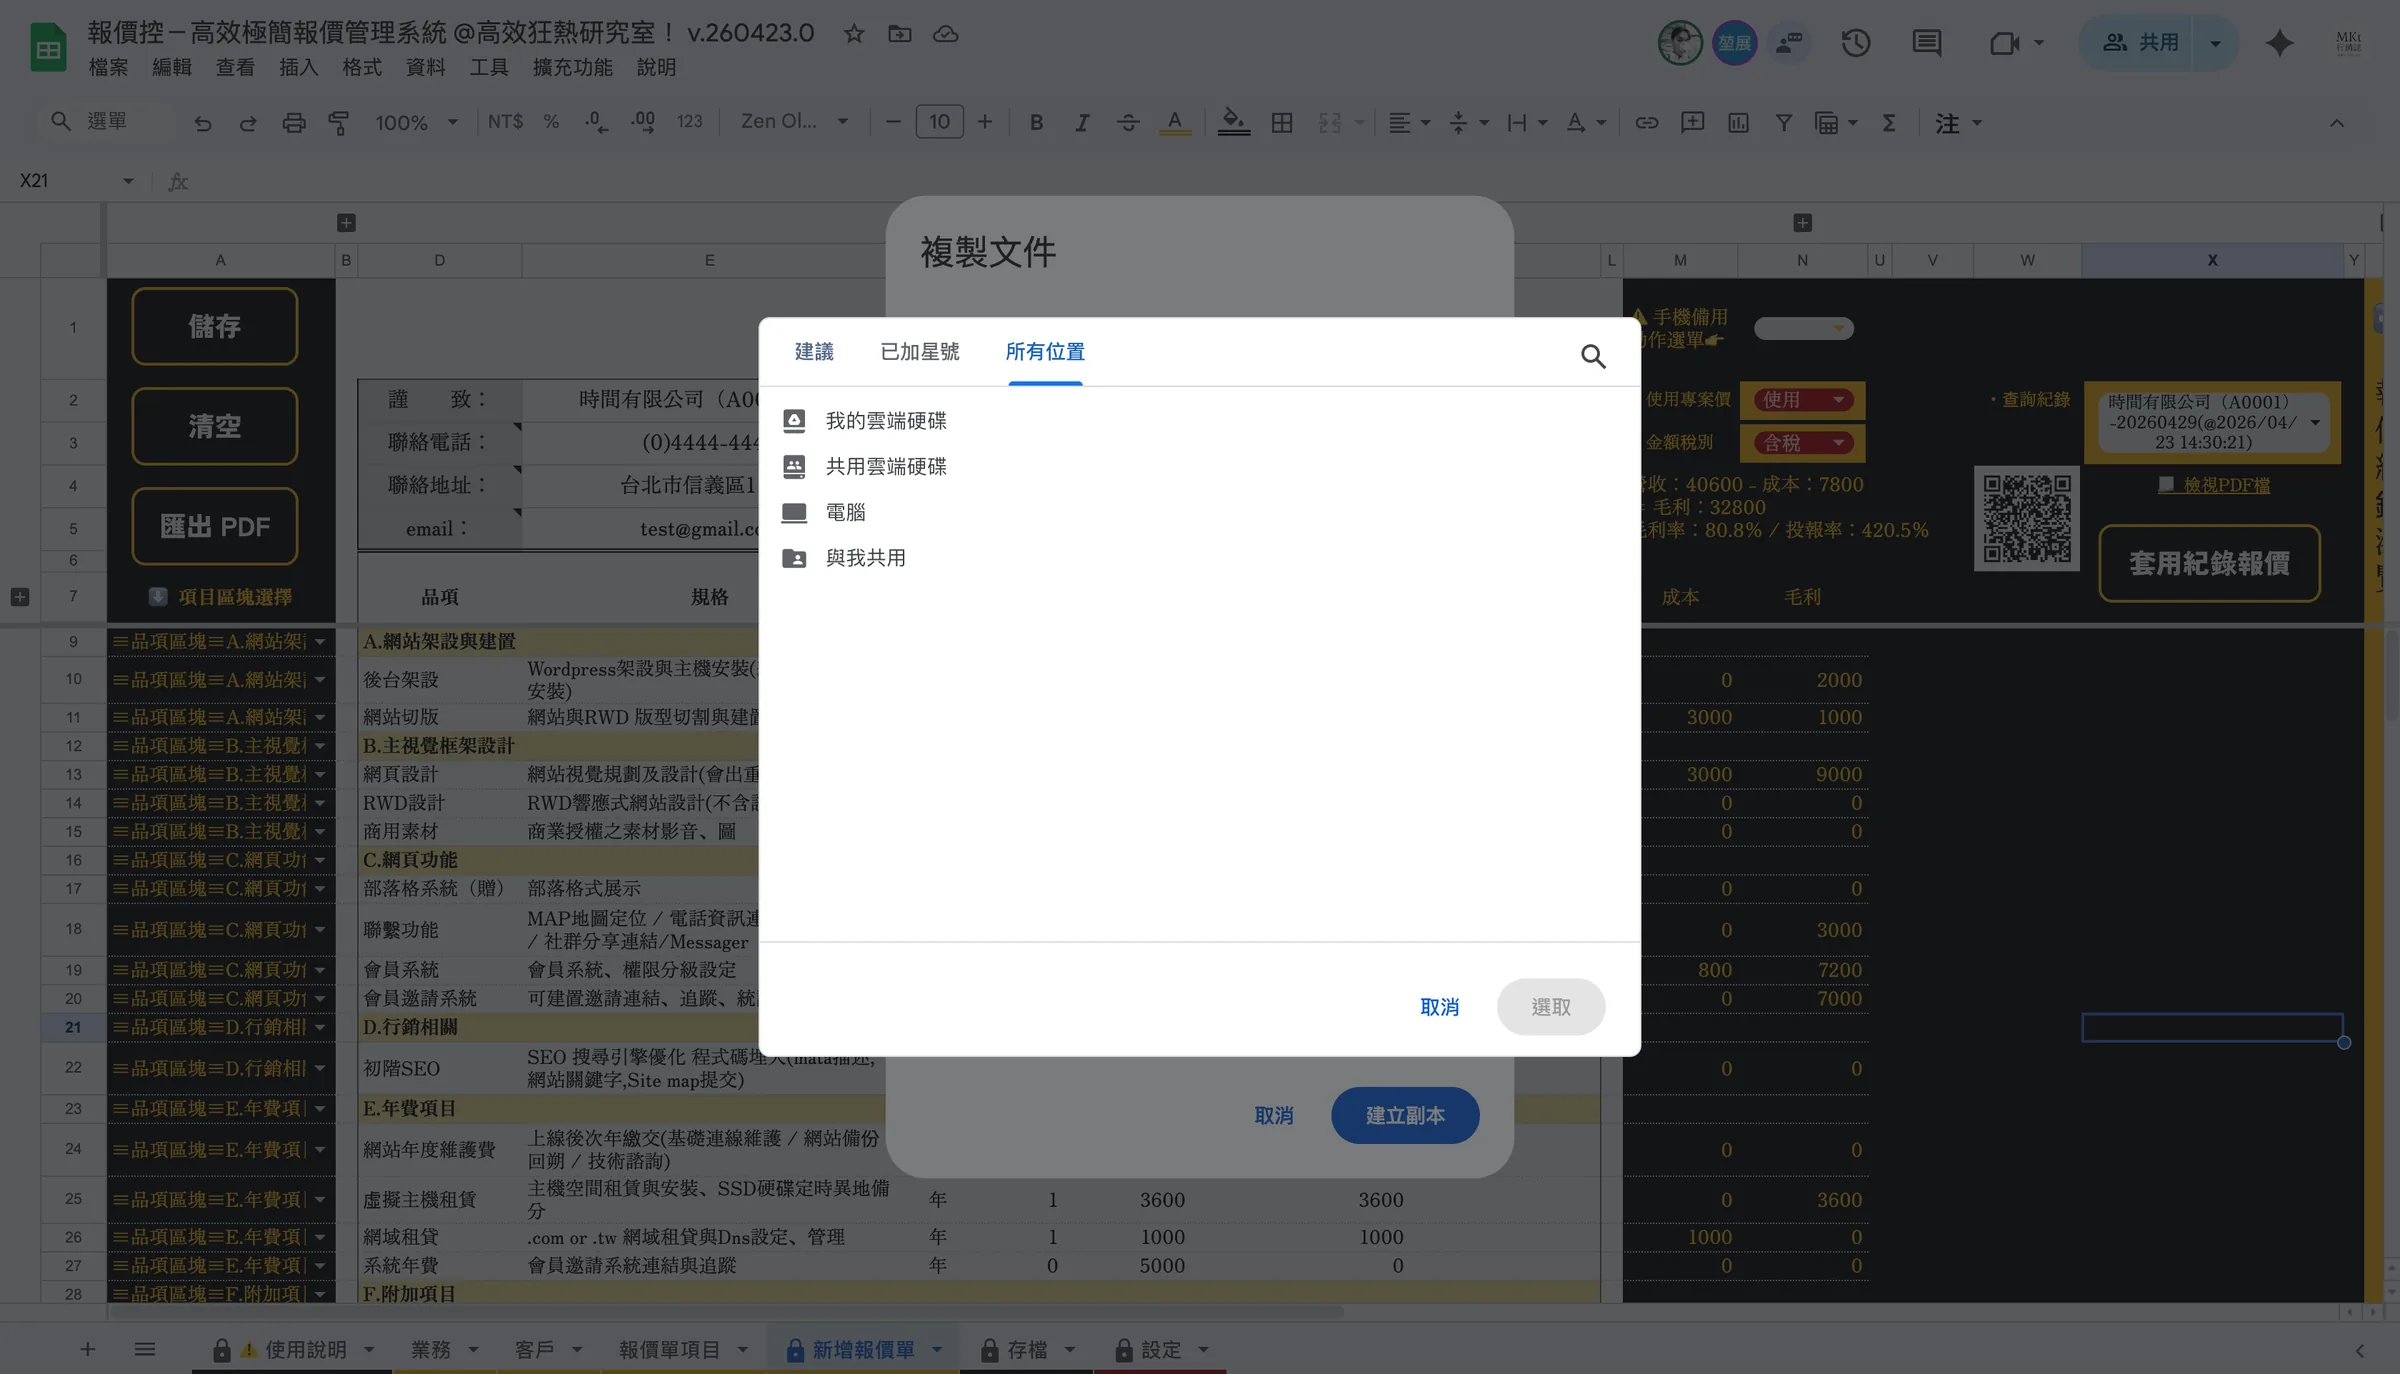The height and width of the screenshot is (1374, 2400).
Task: Open the 擴充功能 menu
Action: point(572,67)
